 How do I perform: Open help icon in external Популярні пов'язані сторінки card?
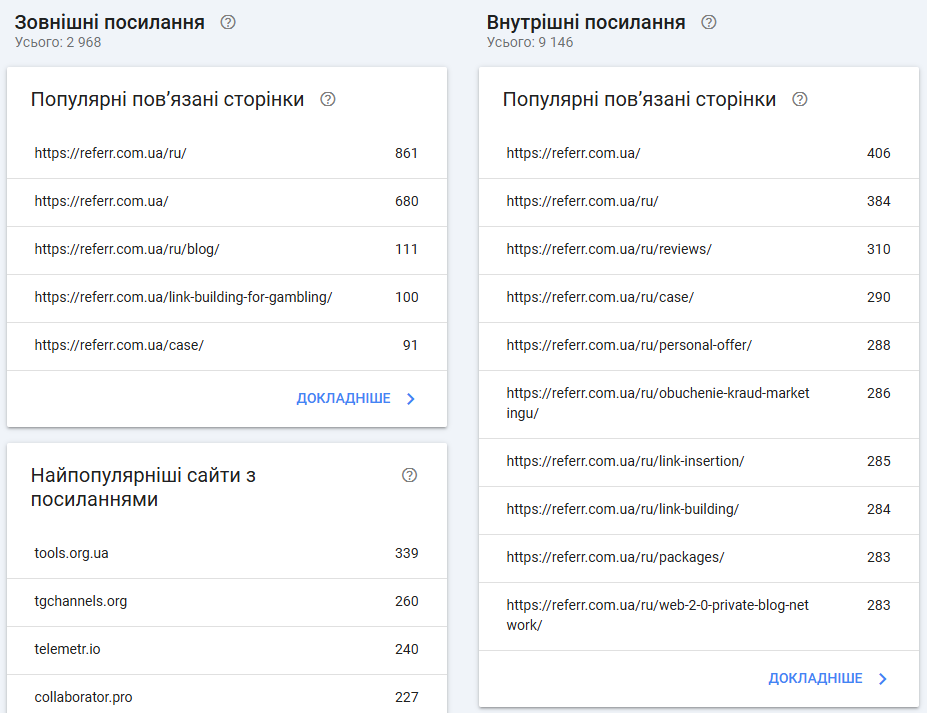[x=327, y=100]
